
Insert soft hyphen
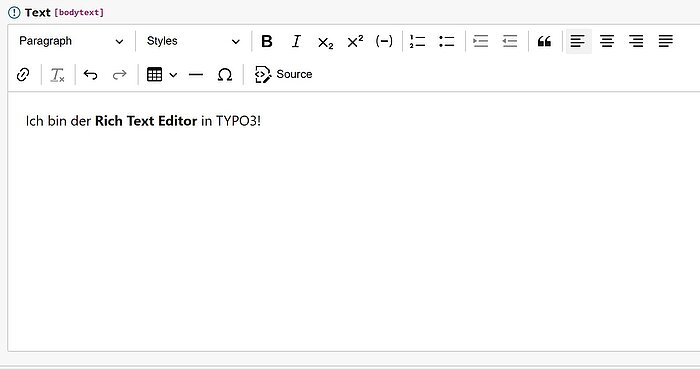tap(384, 41)
